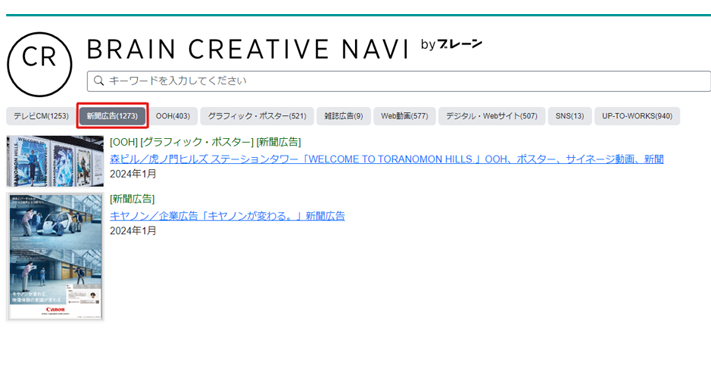Select the 新聞広告(1273) tab
Screen dimensions: 711x368
coord(112,116)
